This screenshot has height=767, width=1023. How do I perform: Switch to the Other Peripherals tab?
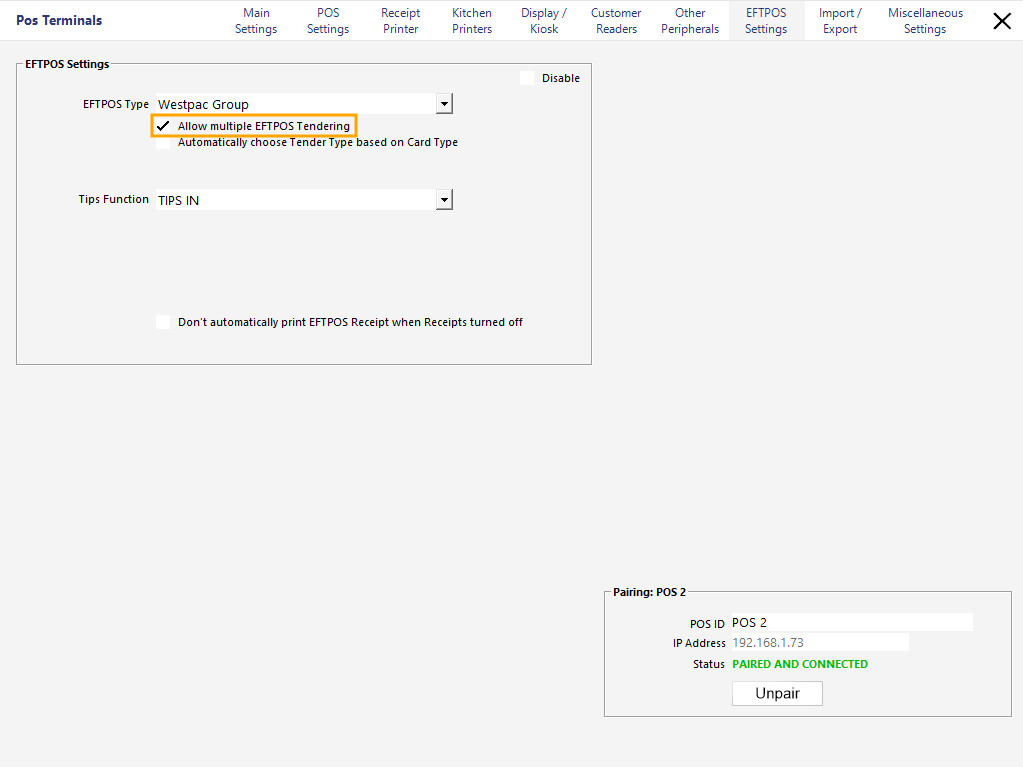pos(689,20)
